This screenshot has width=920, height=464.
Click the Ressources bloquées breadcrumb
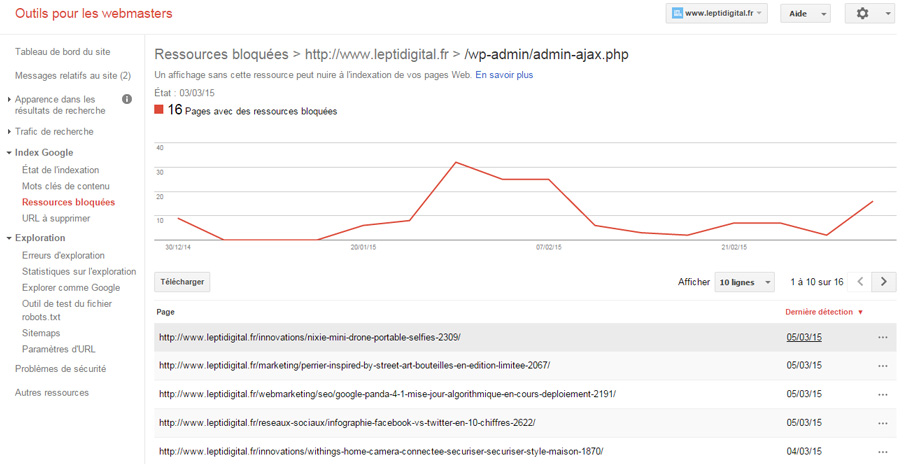click(x=221, y=55)
